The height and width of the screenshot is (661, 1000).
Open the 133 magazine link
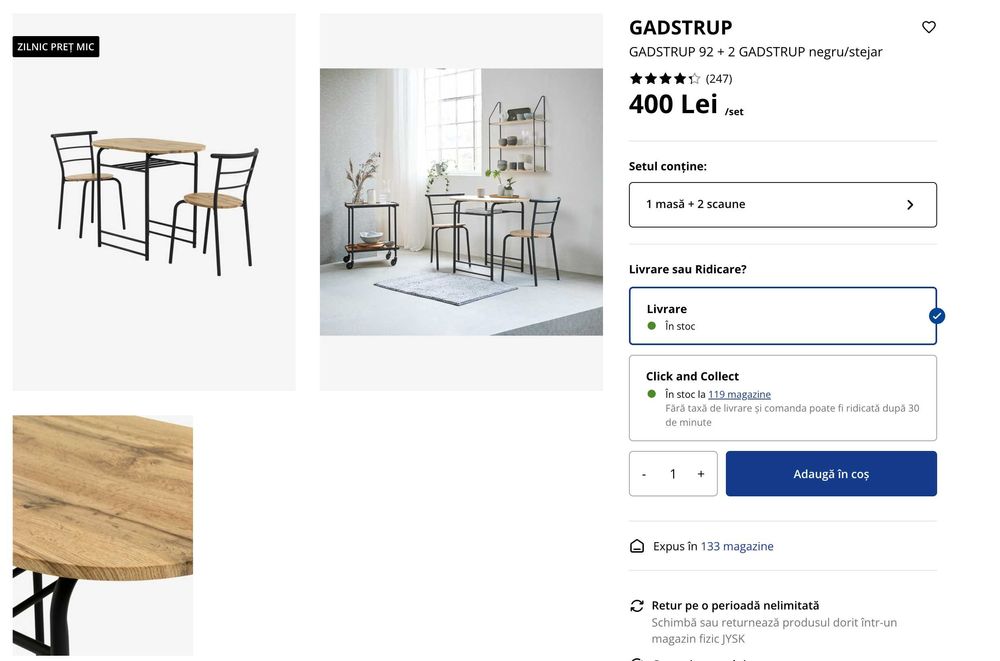(737, 546)
